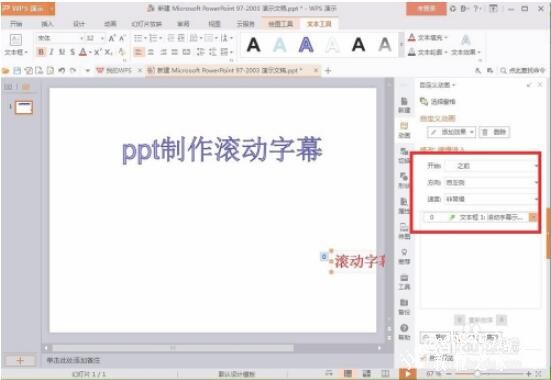Select the purple outlined A text style

pos(306,45)
